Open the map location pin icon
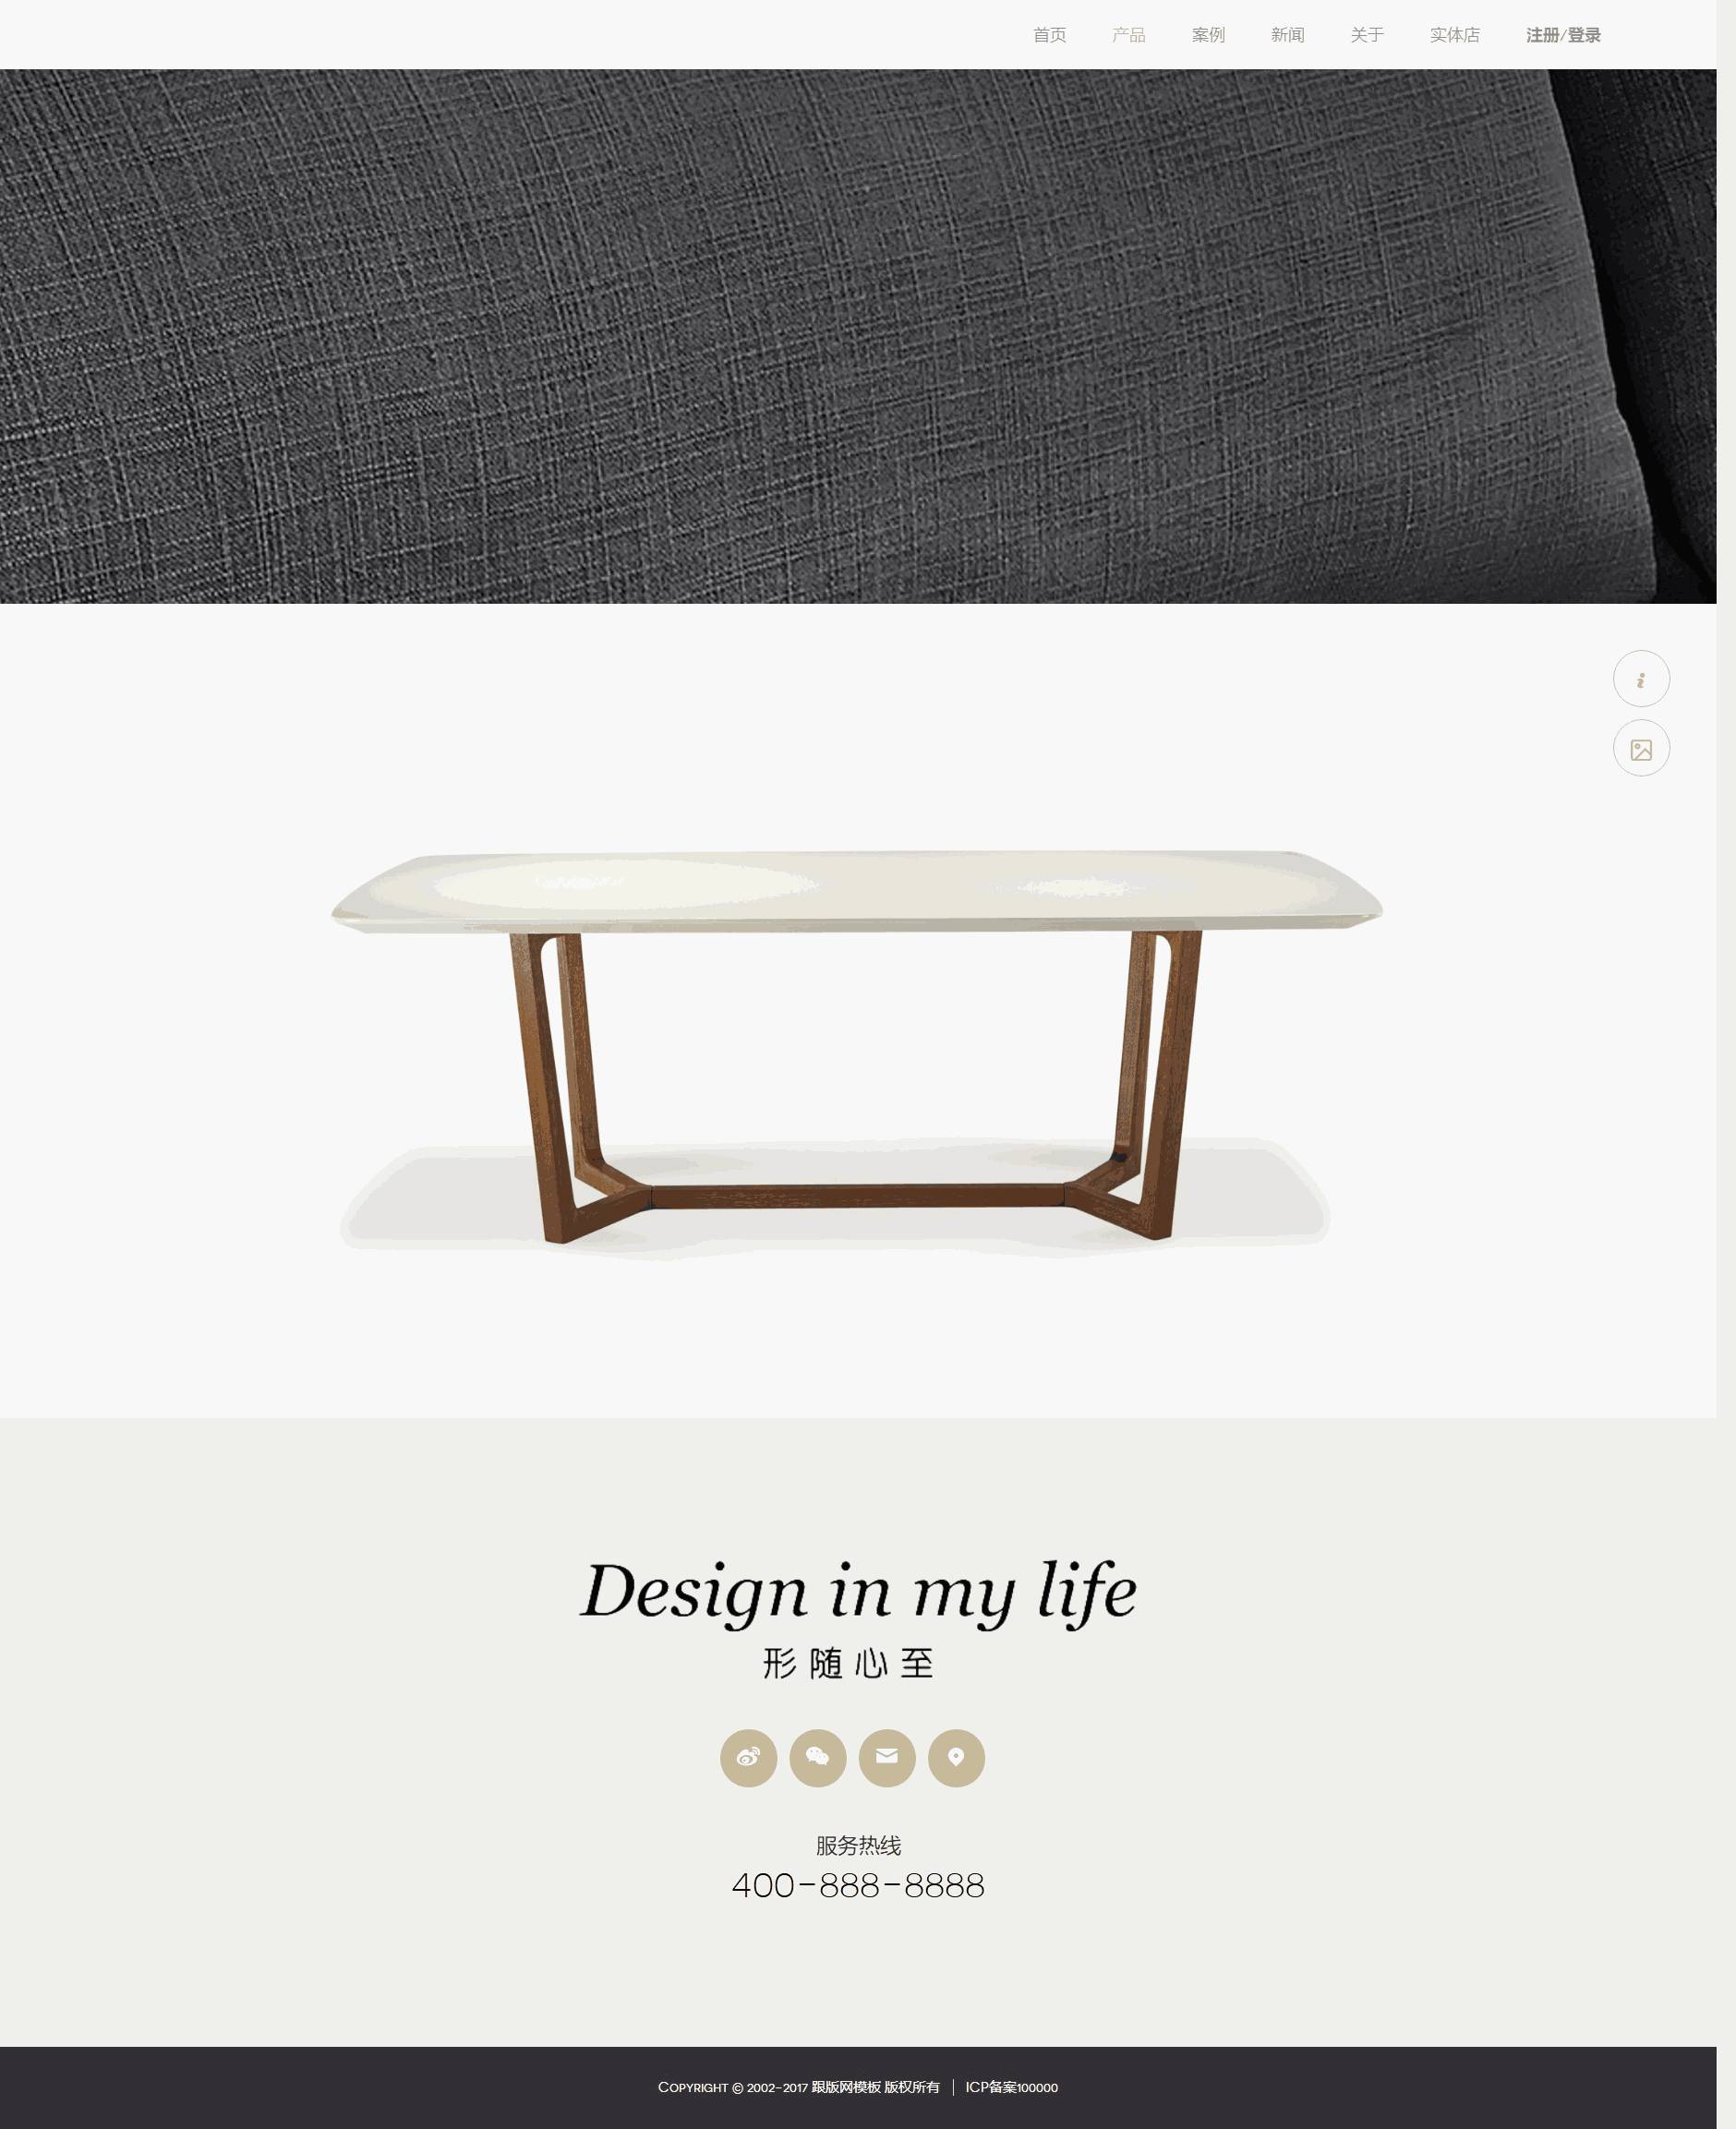Screen dimensions: 1736x2129 pyautogui.click(x=956, y=1757)
